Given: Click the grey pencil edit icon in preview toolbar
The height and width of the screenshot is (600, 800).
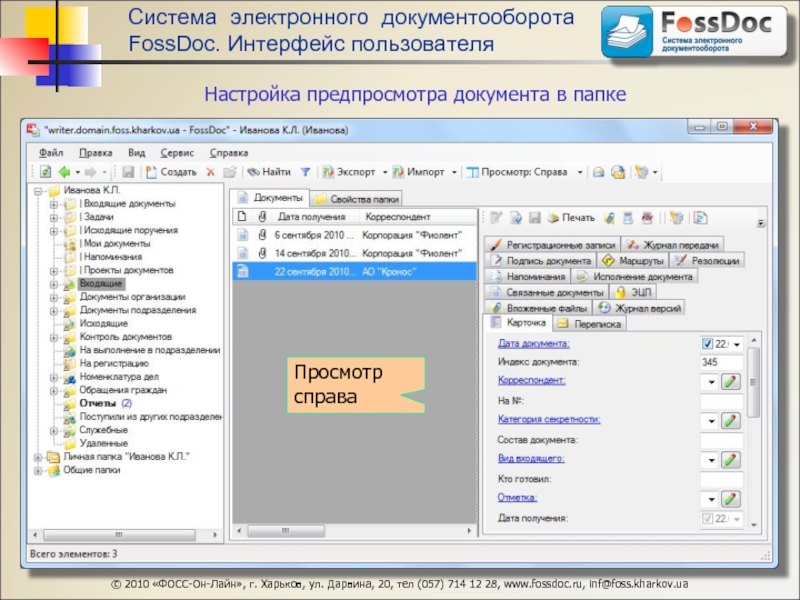Looking at the screenshot, I should point(496,218).
